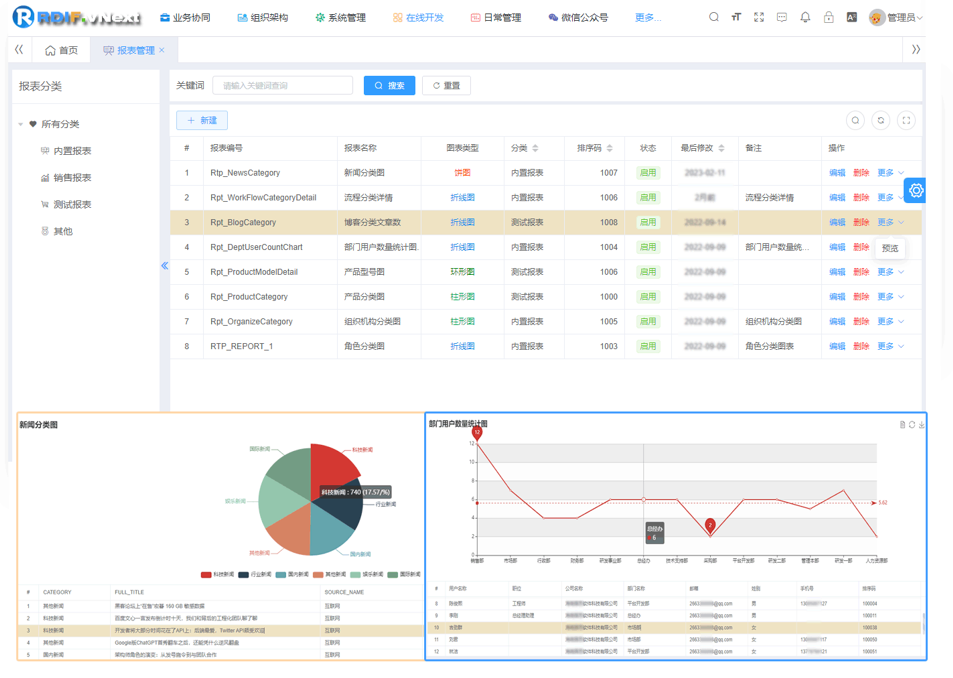Edit the RTP_REPORT_1 report
The height and width of the screenshot is (678, 953).
[x=837, y=346]
